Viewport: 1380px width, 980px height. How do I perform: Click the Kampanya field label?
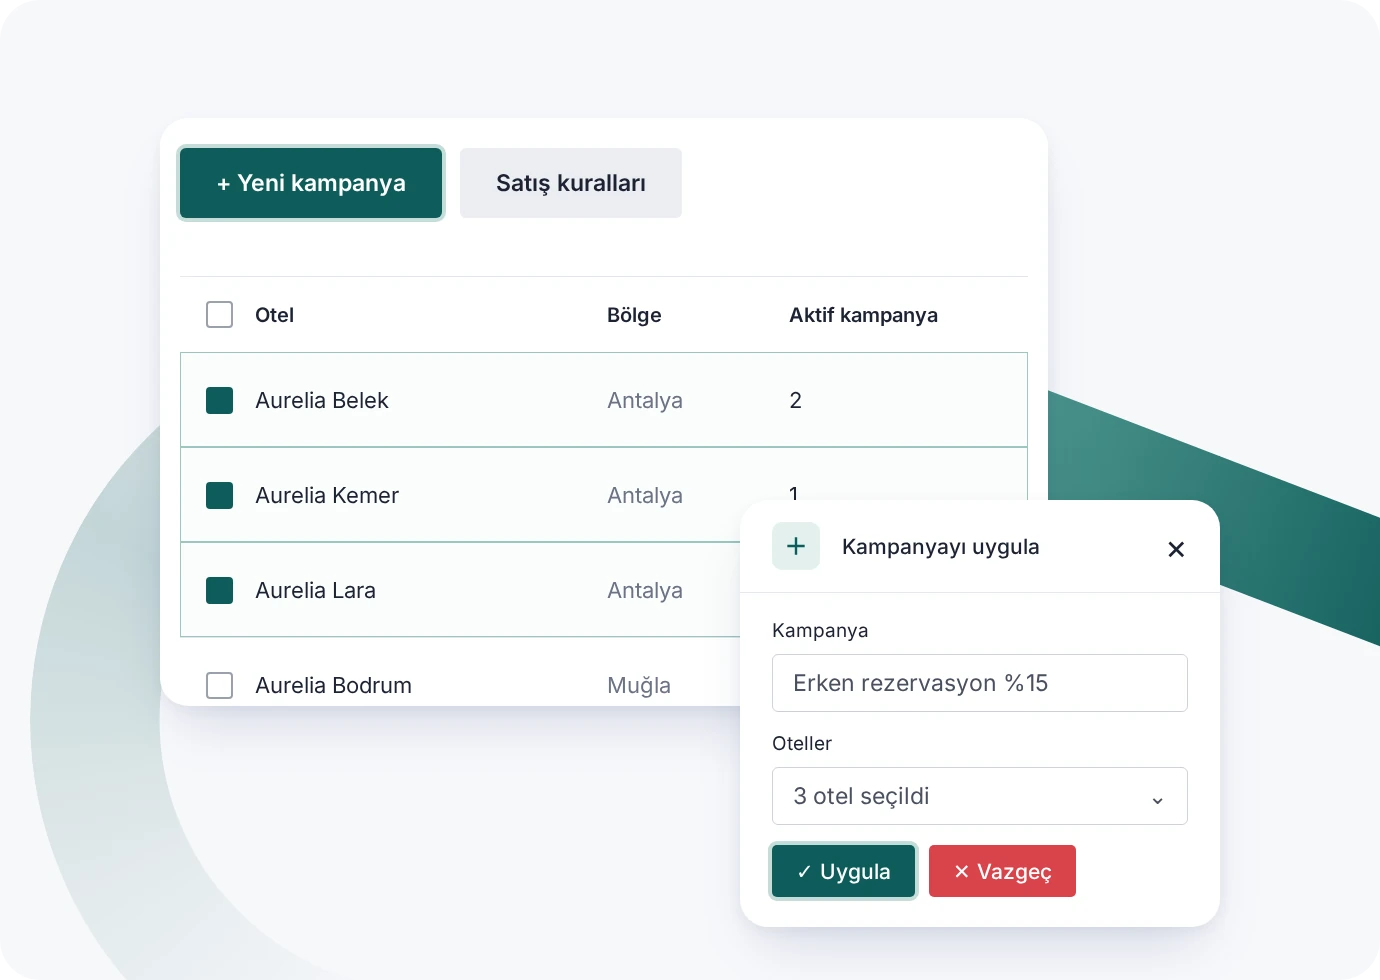tap(820, 631)
